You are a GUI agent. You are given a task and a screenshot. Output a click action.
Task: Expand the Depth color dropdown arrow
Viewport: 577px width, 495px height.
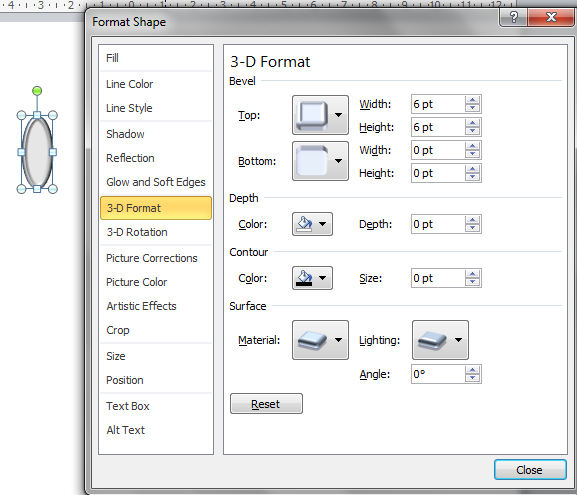pyautogui.click(x=323, y=224)
